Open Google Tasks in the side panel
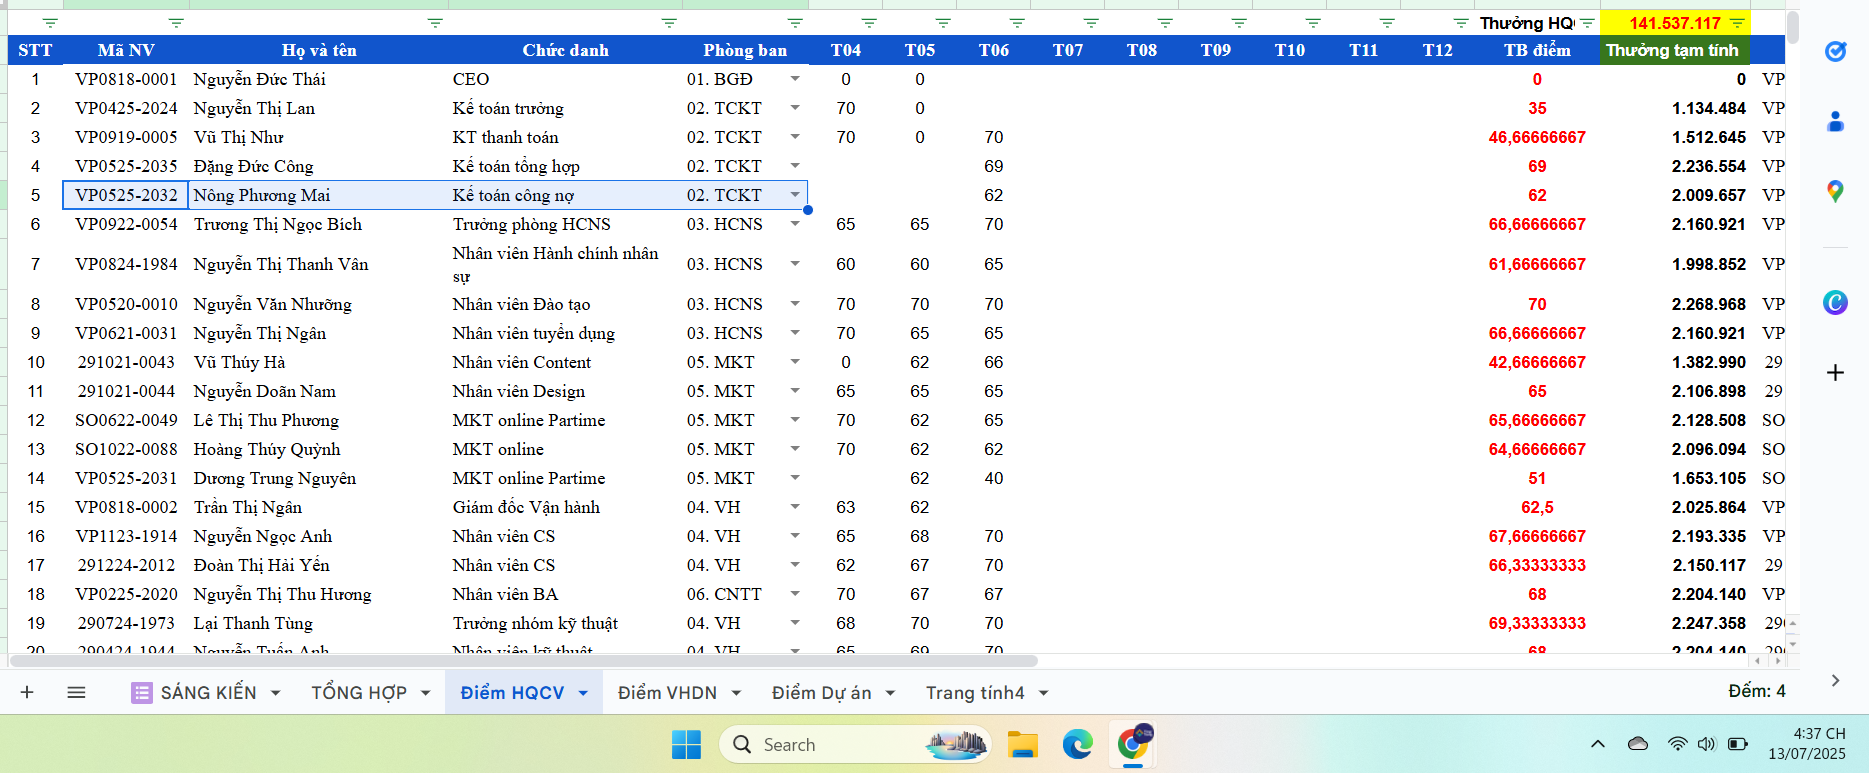 (x=1835, y=51)
